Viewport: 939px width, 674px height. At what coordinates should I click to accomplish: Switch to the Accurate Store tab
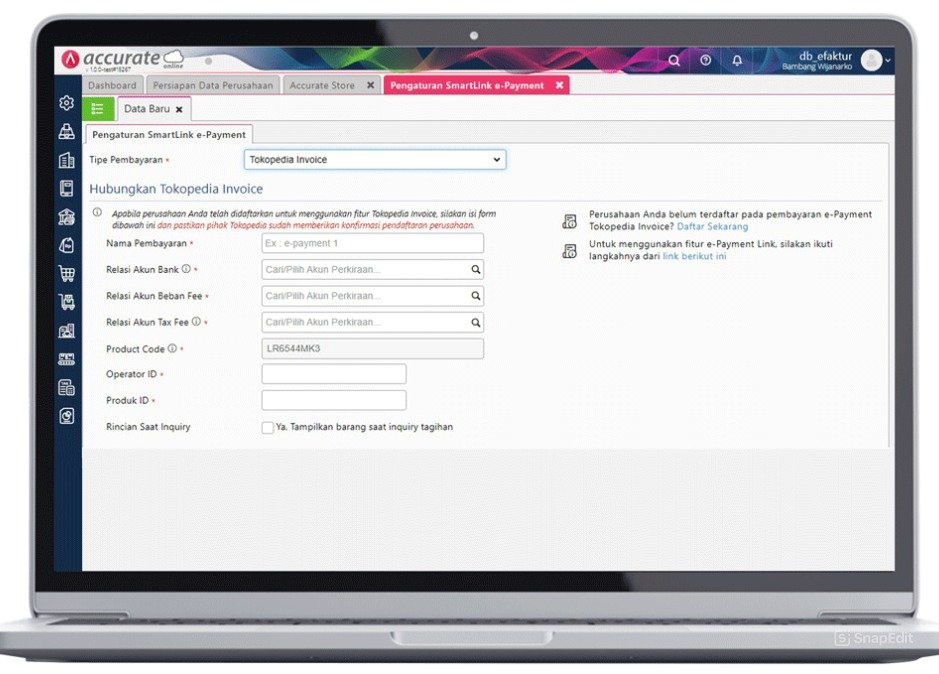pos(322,86)
